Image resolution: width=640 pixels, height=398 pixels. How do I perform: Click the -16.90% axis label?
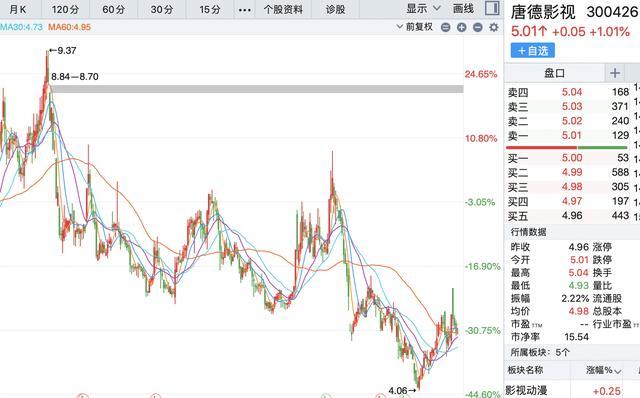[482, 266]
